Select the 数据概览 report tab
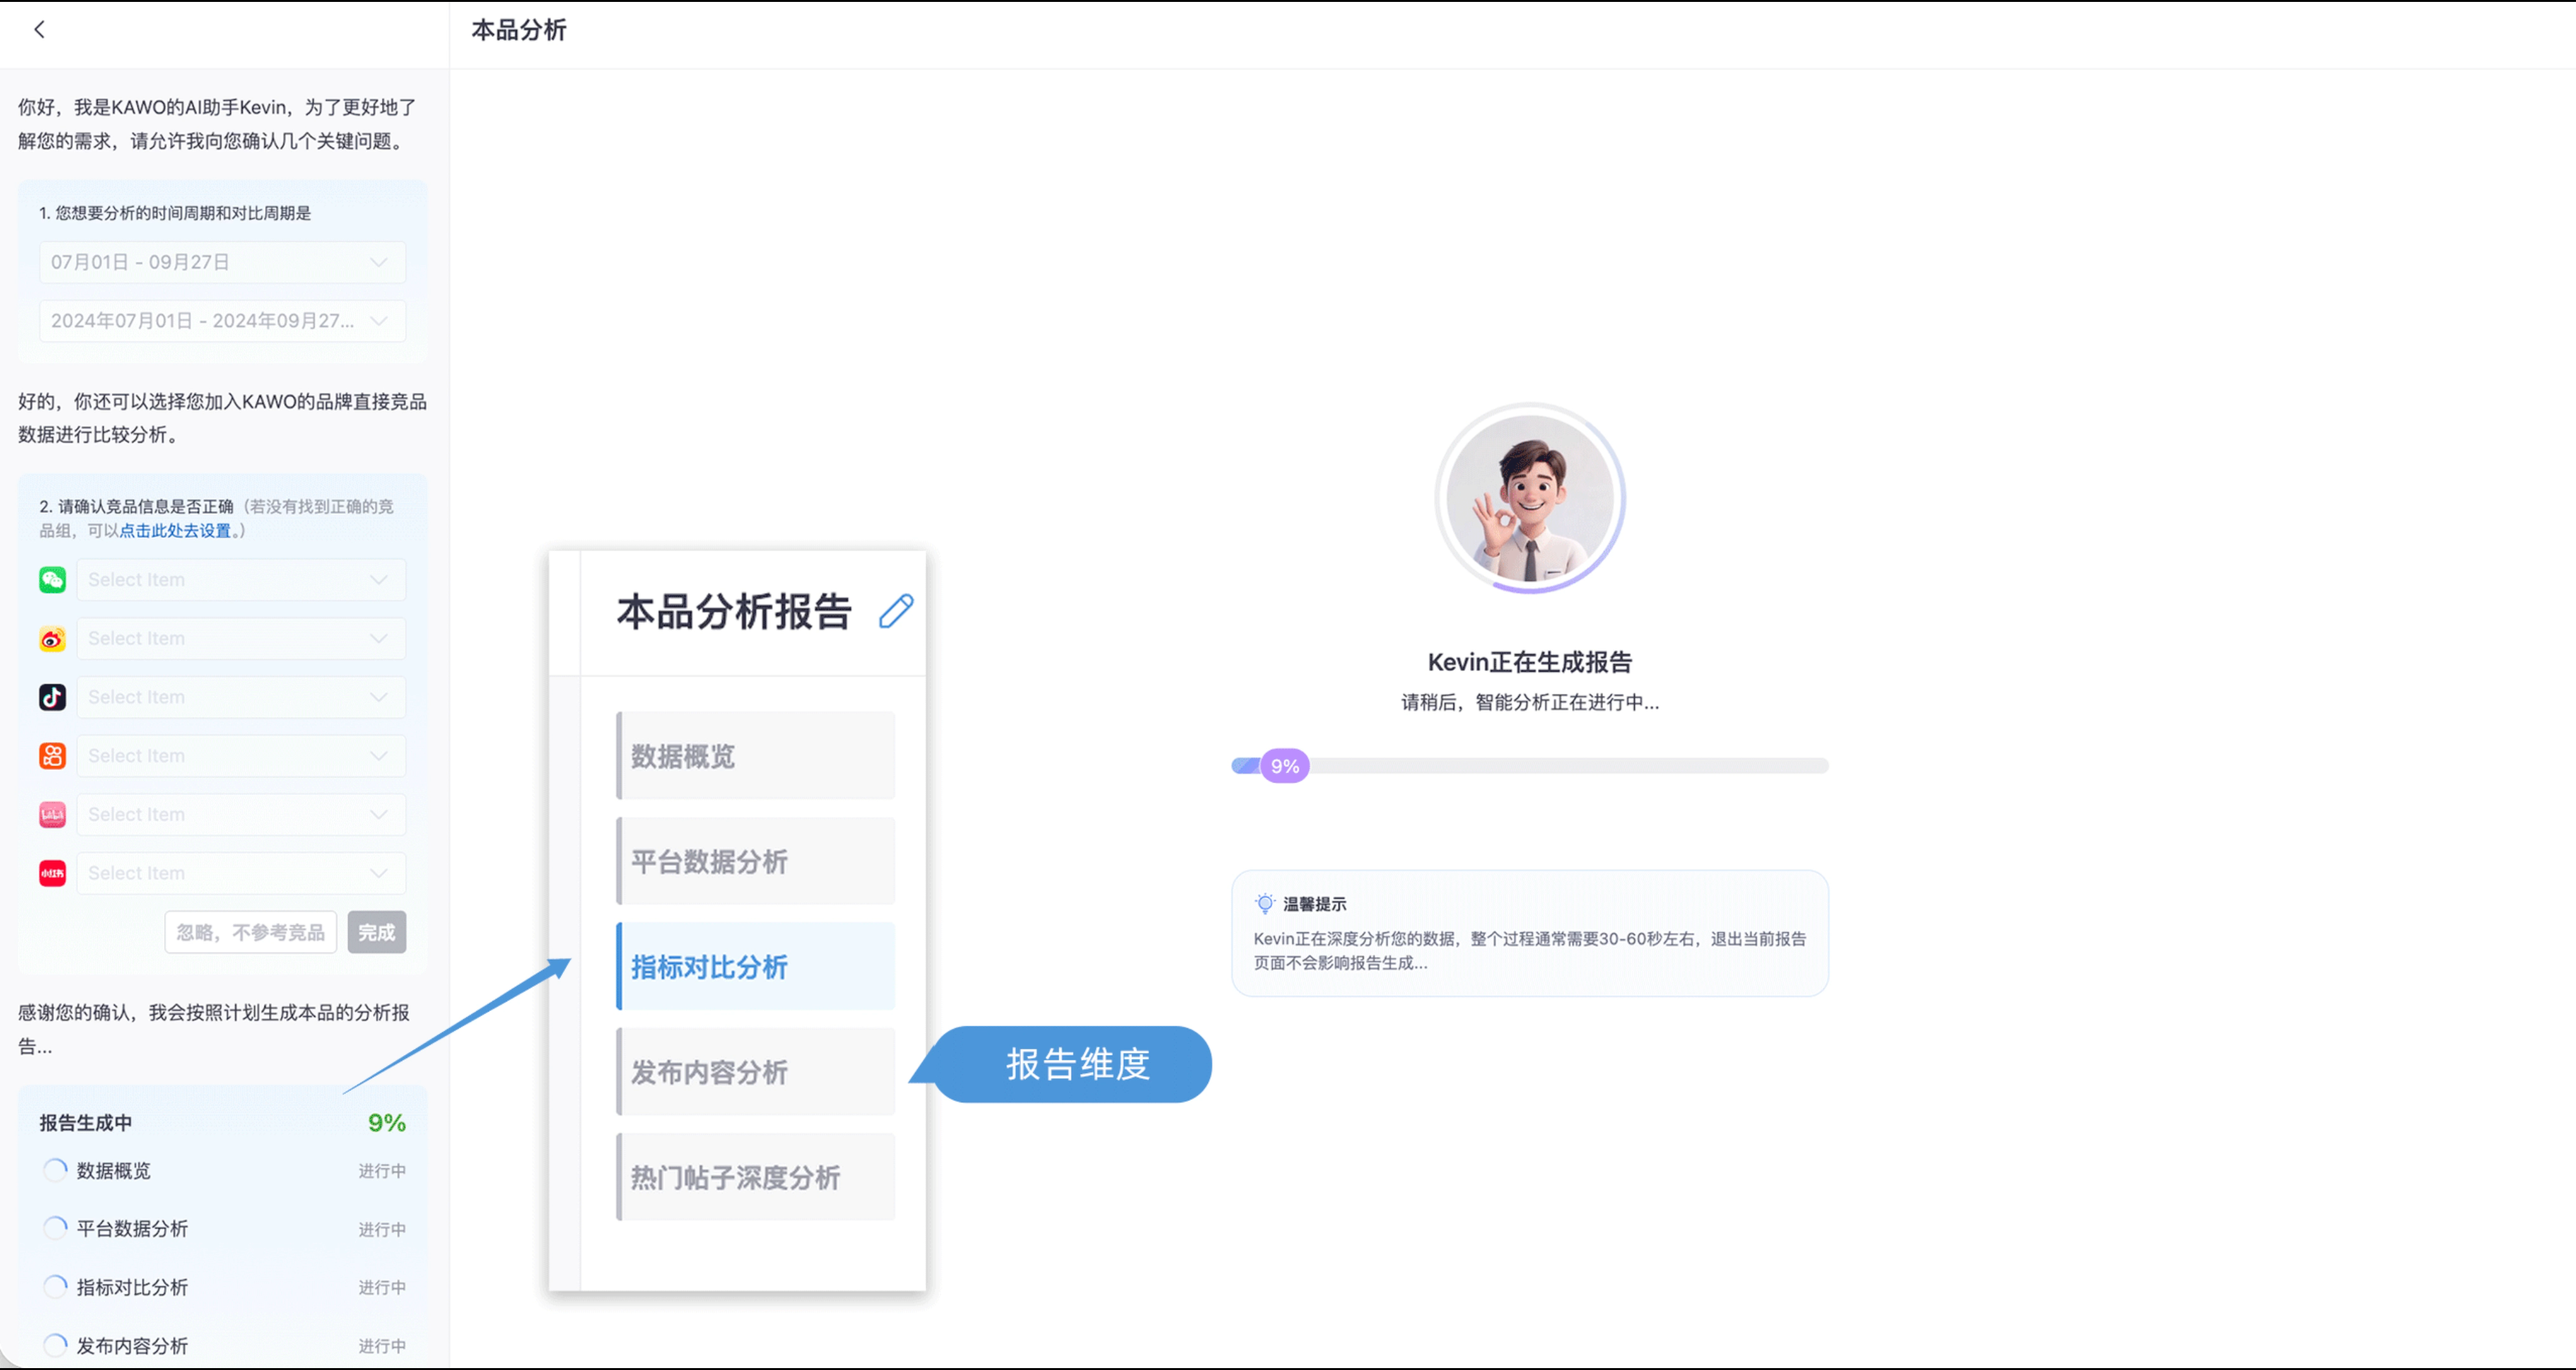The width and height of the screenshot is (2576, 1370). coord(755,756)
